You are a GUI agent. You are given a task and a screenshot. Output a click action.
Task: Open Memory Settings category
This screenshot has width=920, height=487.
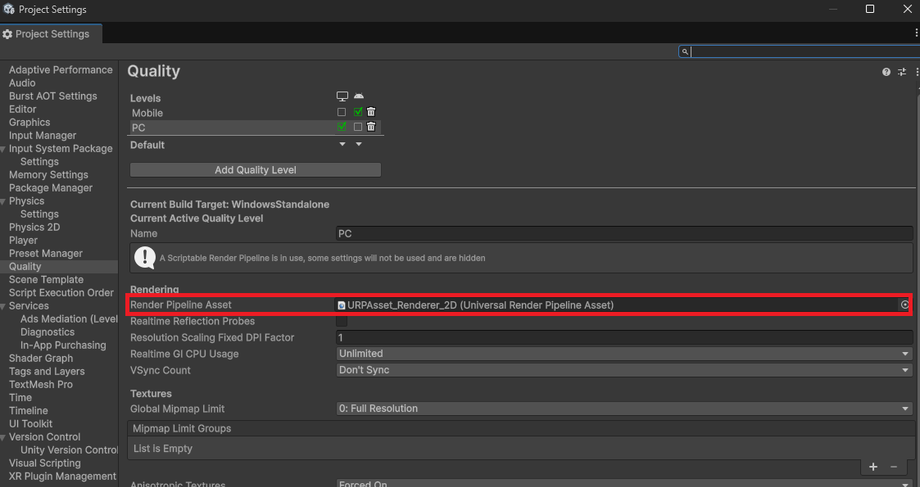[x=48, y=175]
